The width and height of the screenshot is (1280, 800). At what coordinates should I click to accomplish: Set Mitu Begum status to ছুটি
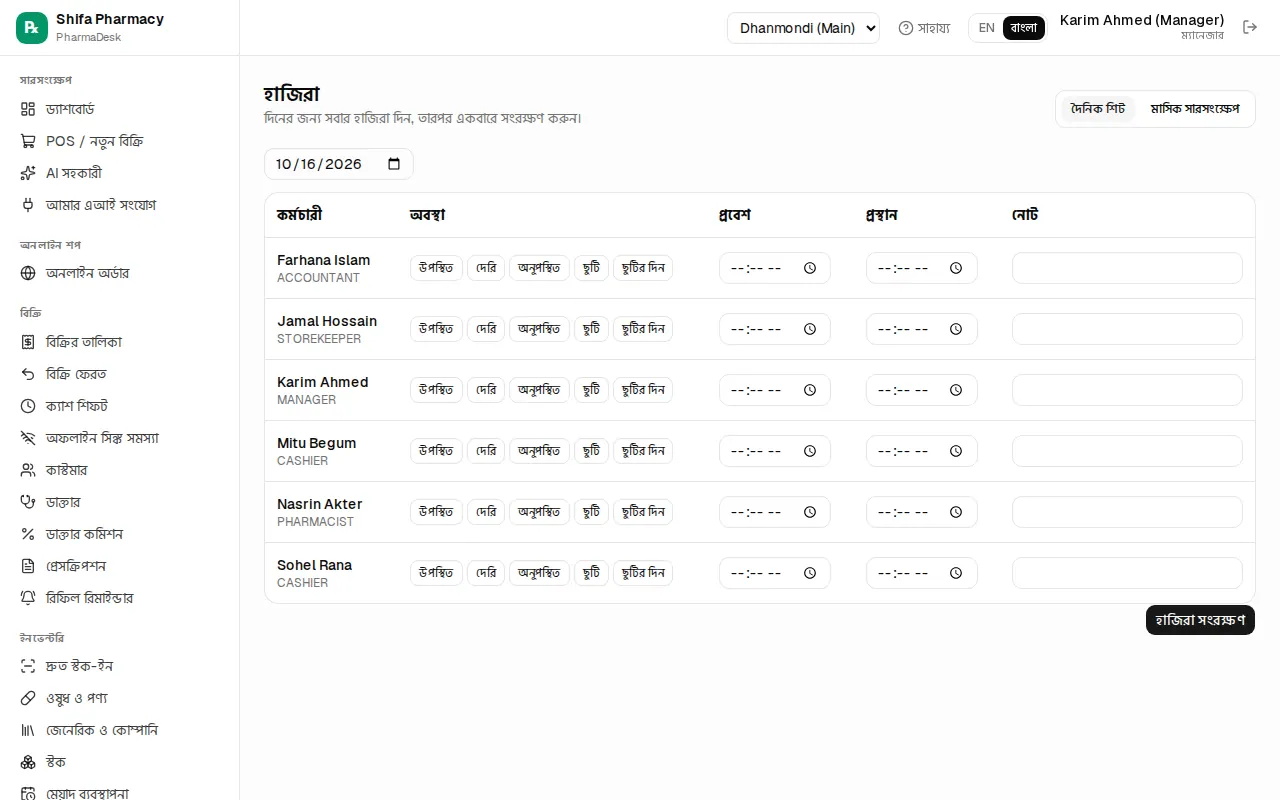coord(591,451)
